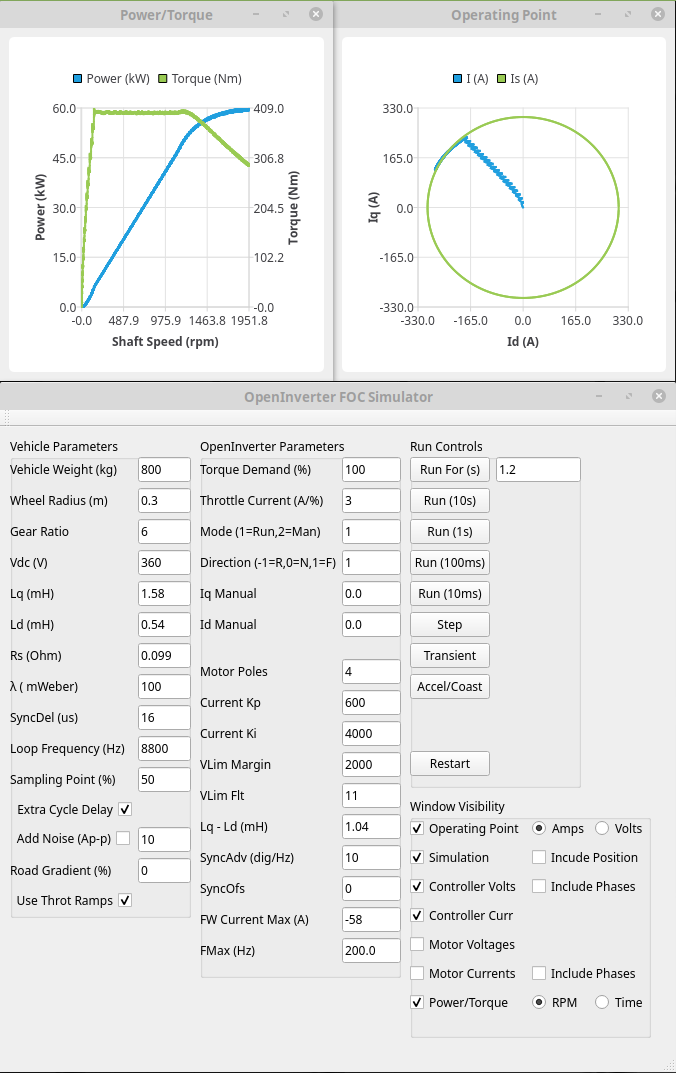Click the Accel/Coast button
The image size is (676, 1073).
450,686
